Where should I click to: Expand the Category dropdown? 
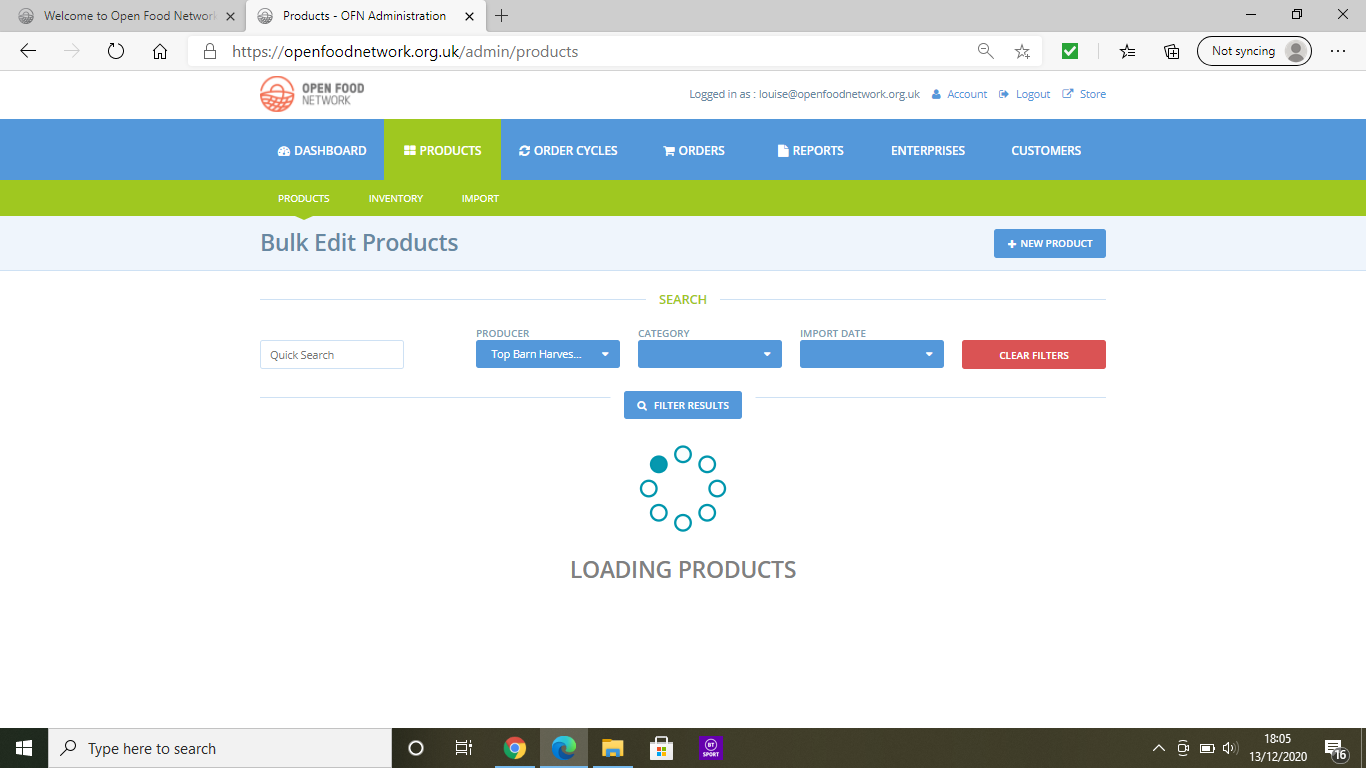710,354
